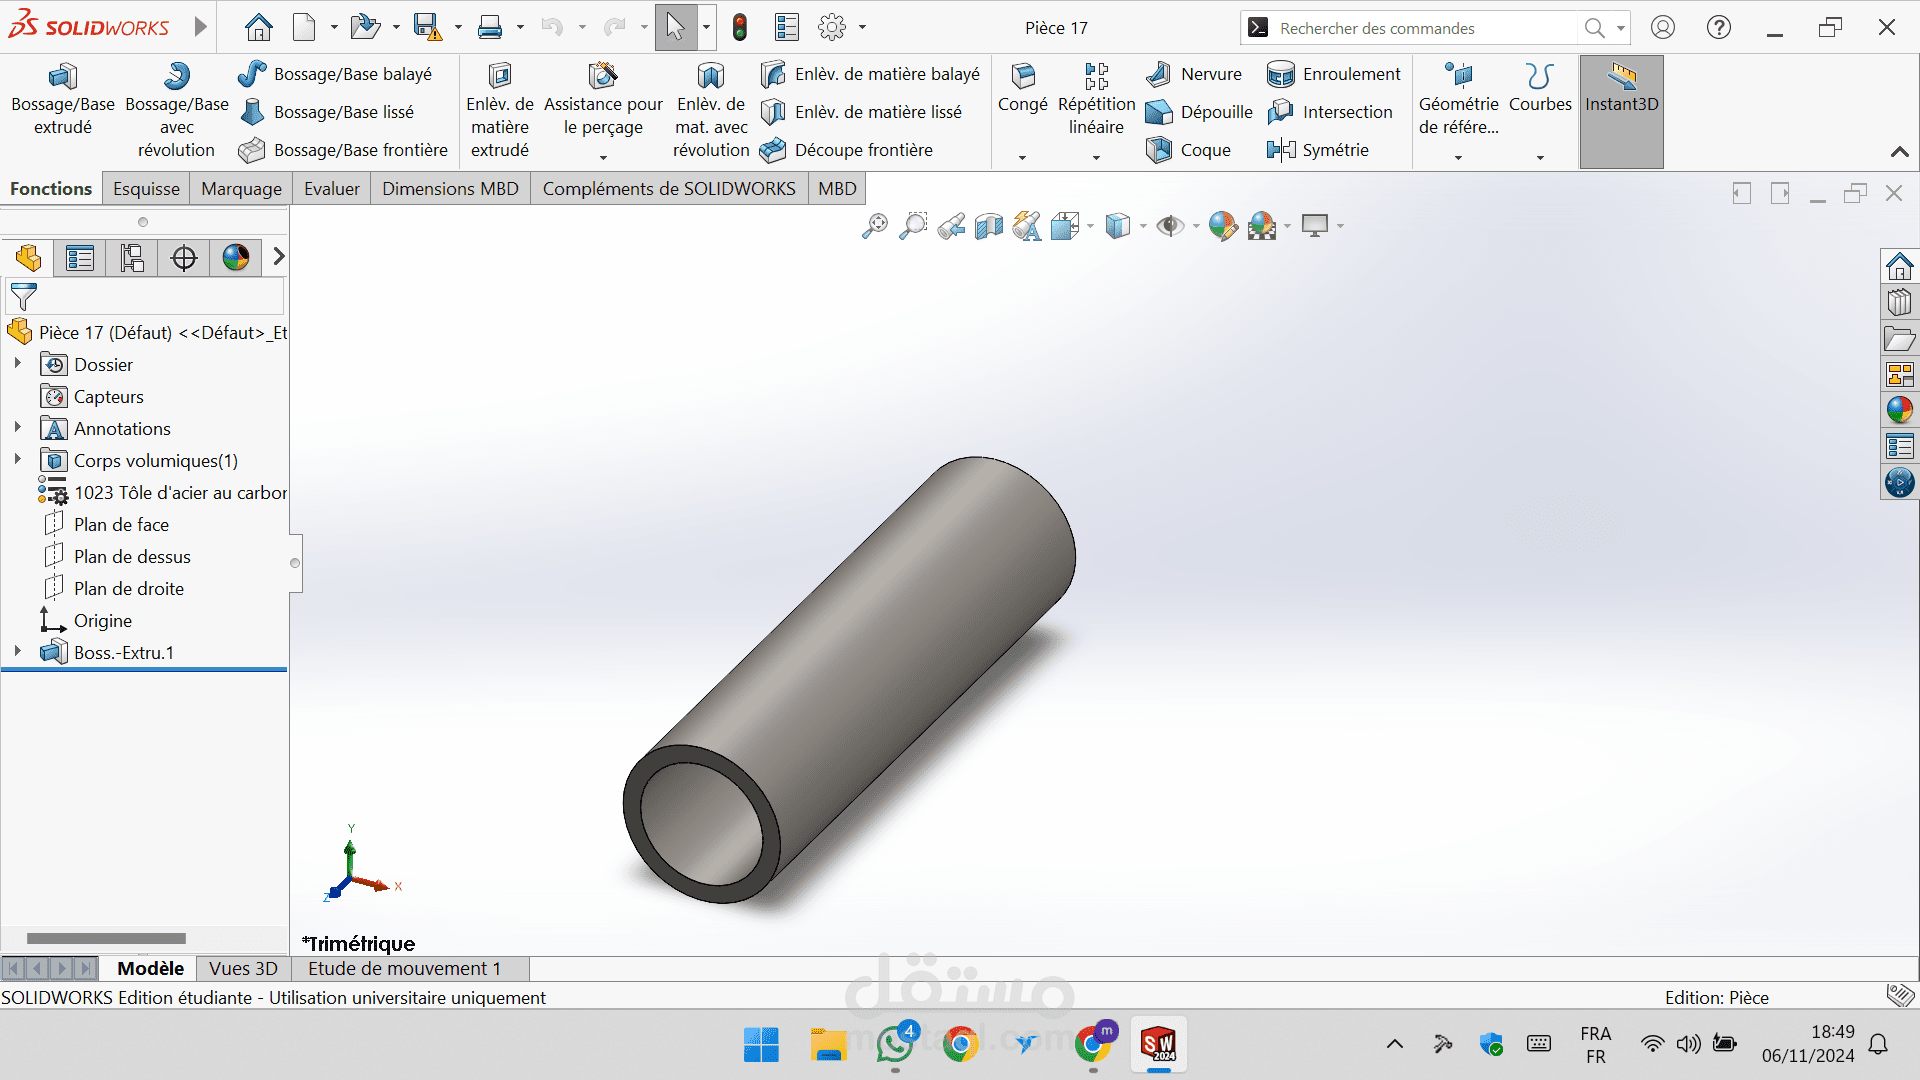Select Plan de face in the tree
Viewport: 1920px width, 1080px height.
pyautogui.click(x=121, y=525)
